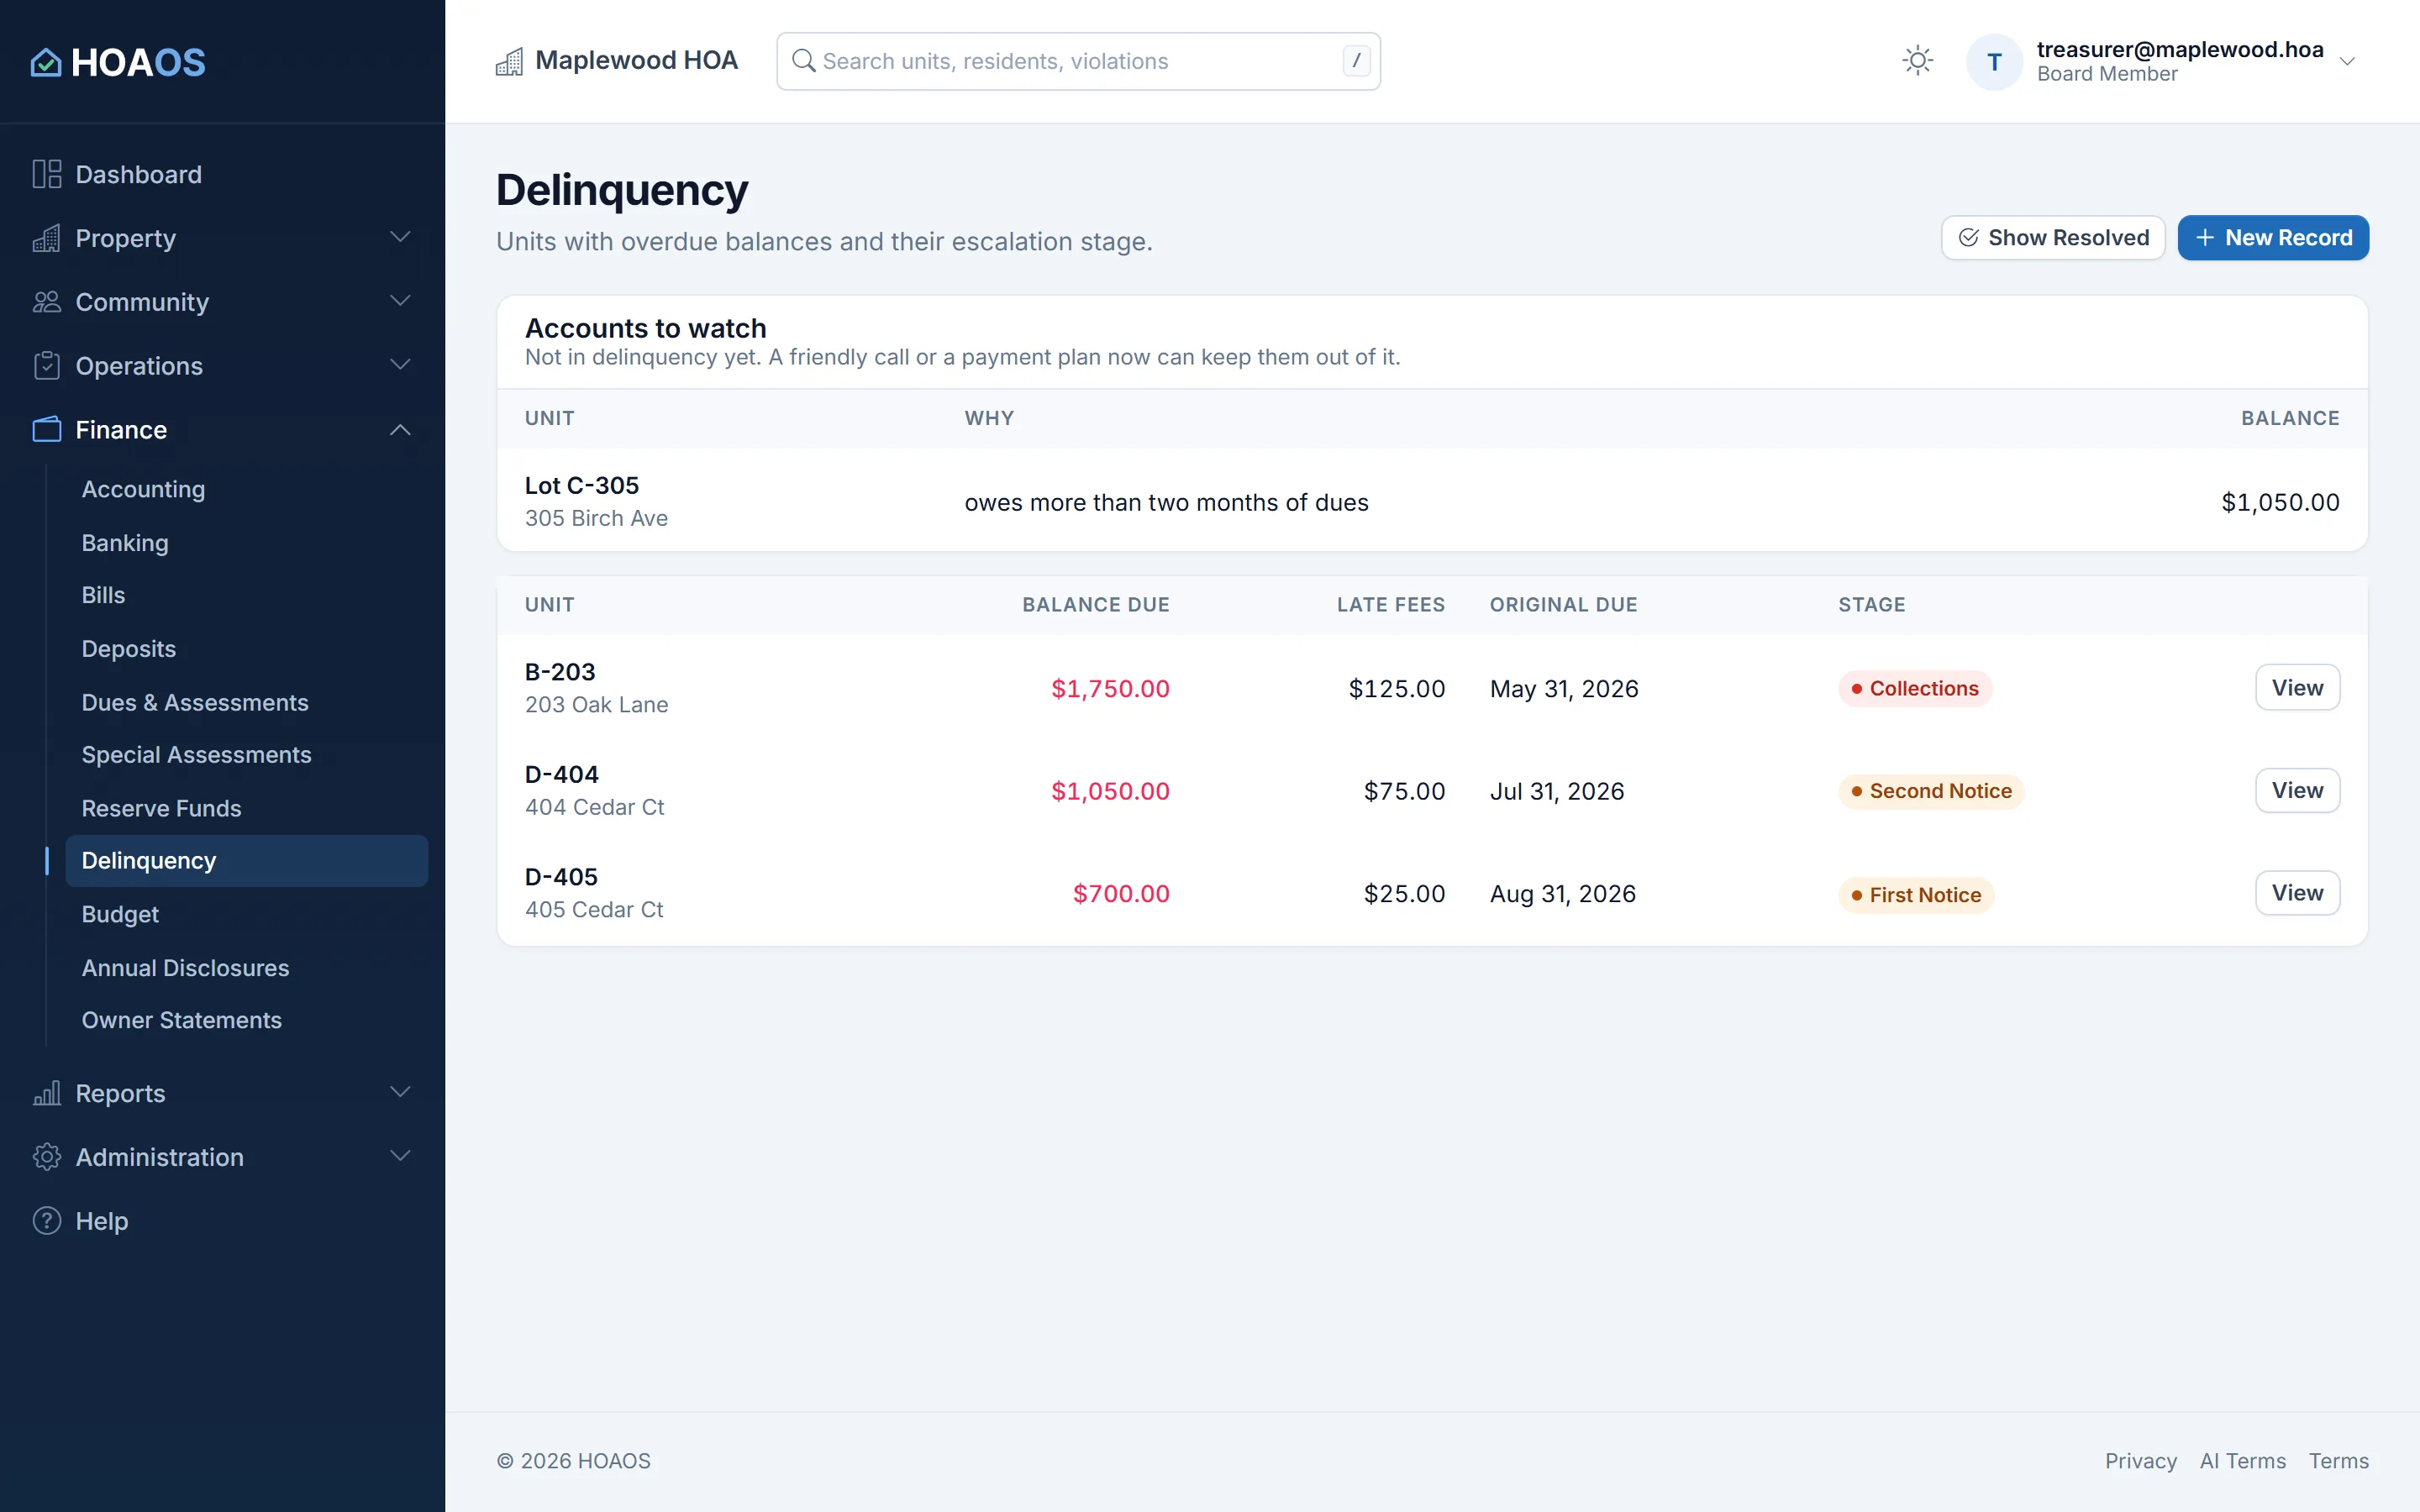
Task: Click the Collections stage badge
Action: click(x=1914, y=688)
